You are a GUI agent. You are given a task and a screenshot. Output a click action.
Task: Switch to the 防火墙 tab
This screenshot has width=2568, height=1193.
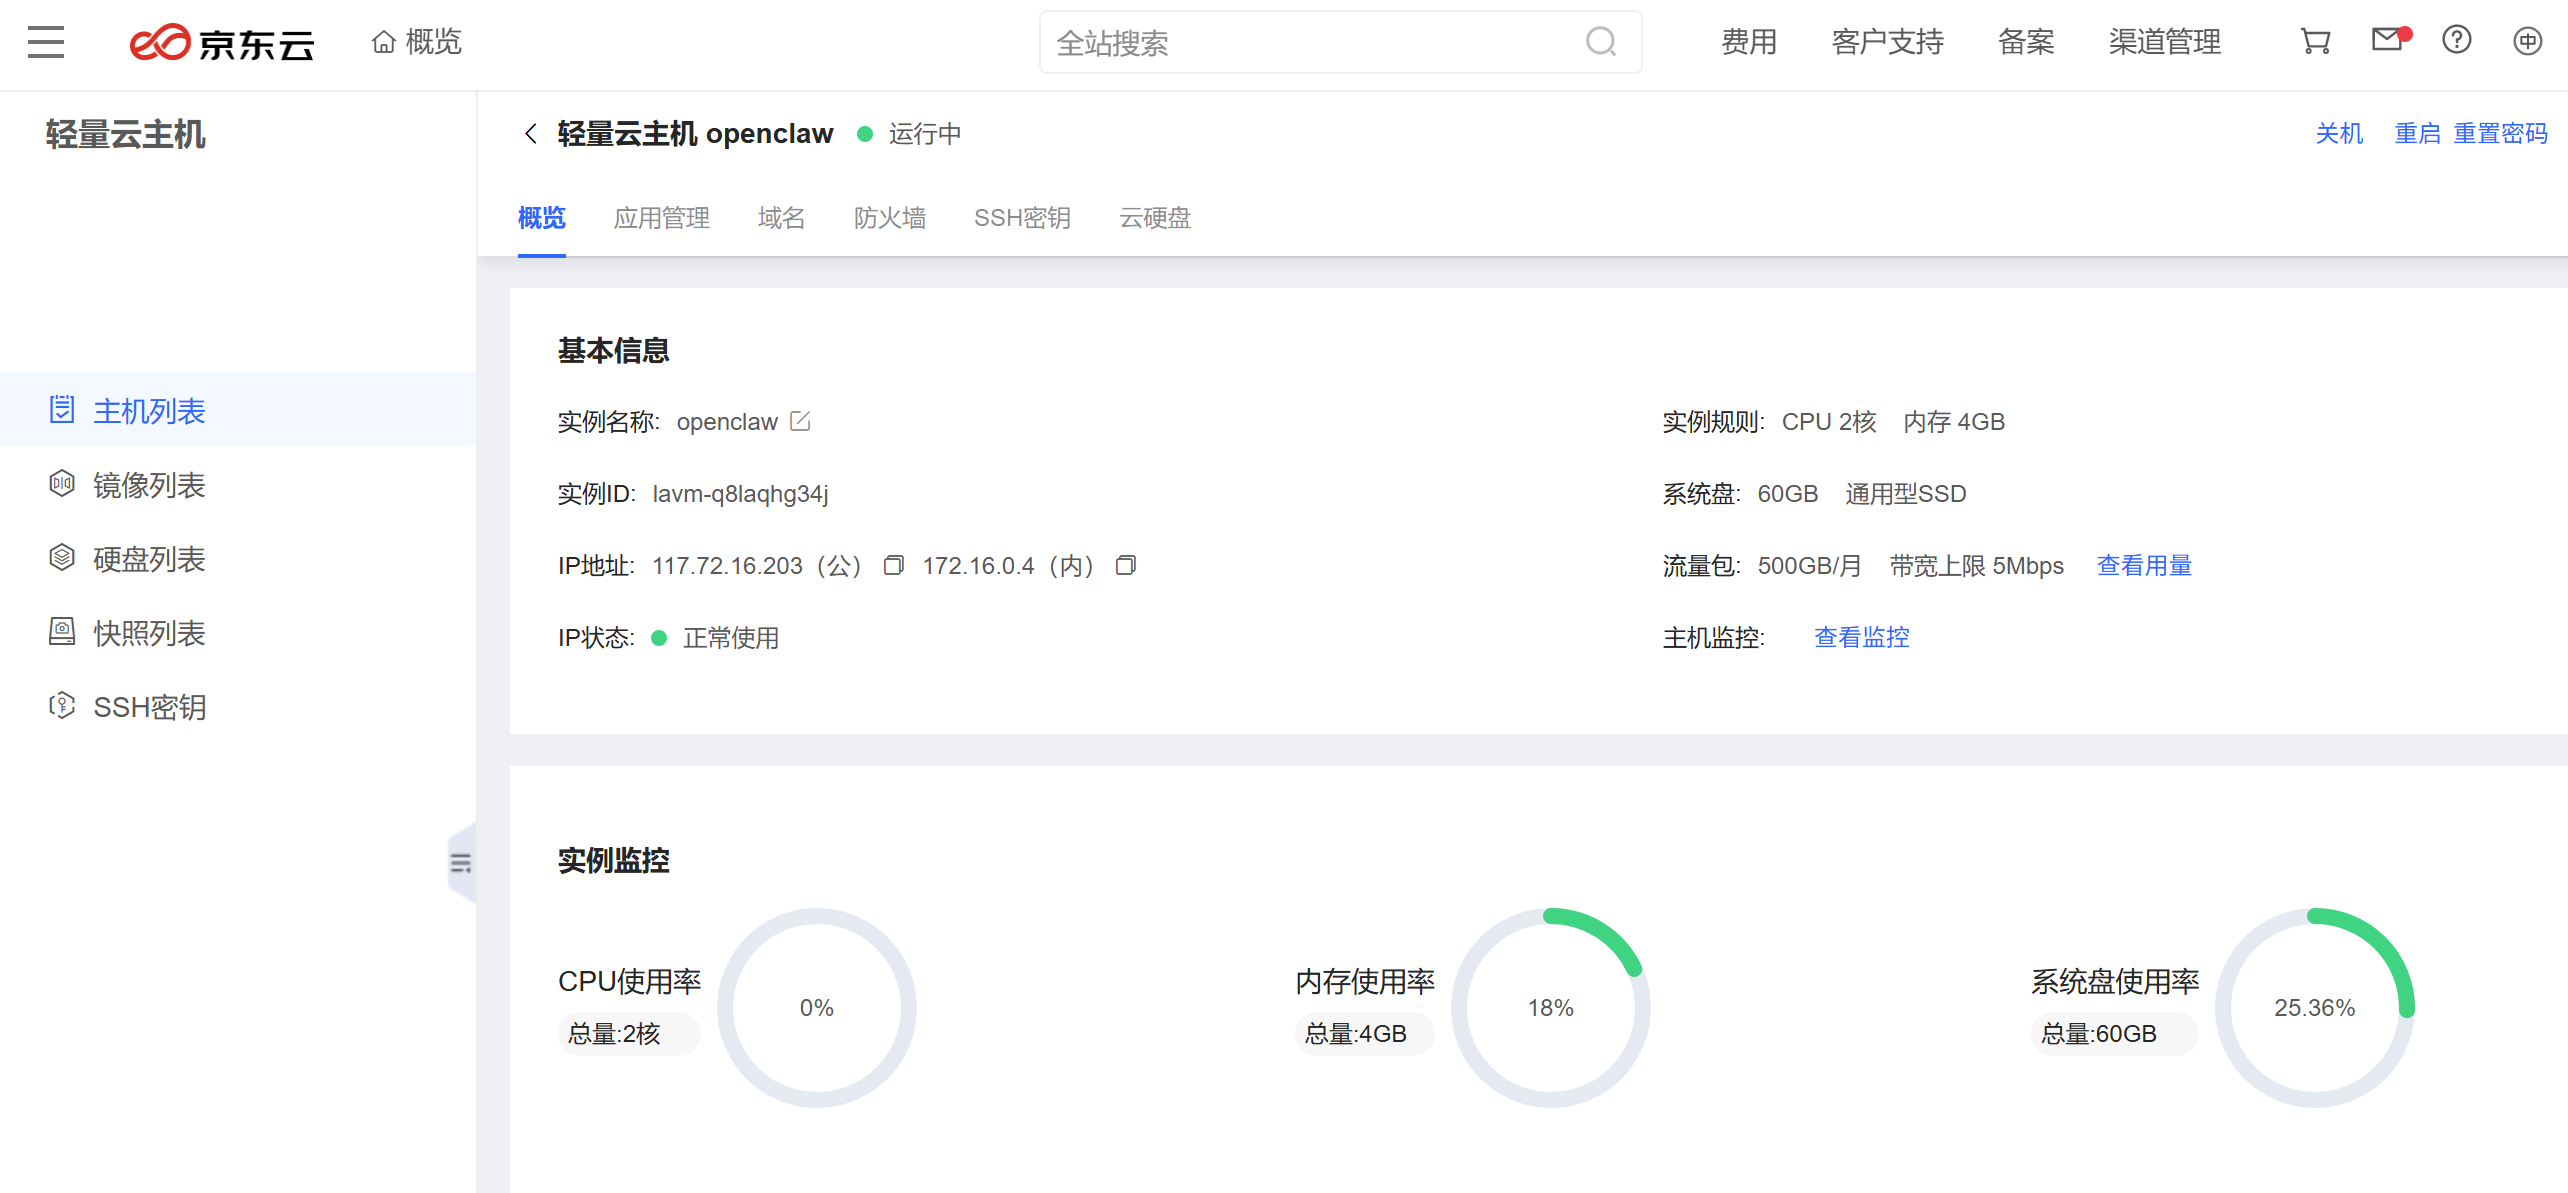(889, 218)
